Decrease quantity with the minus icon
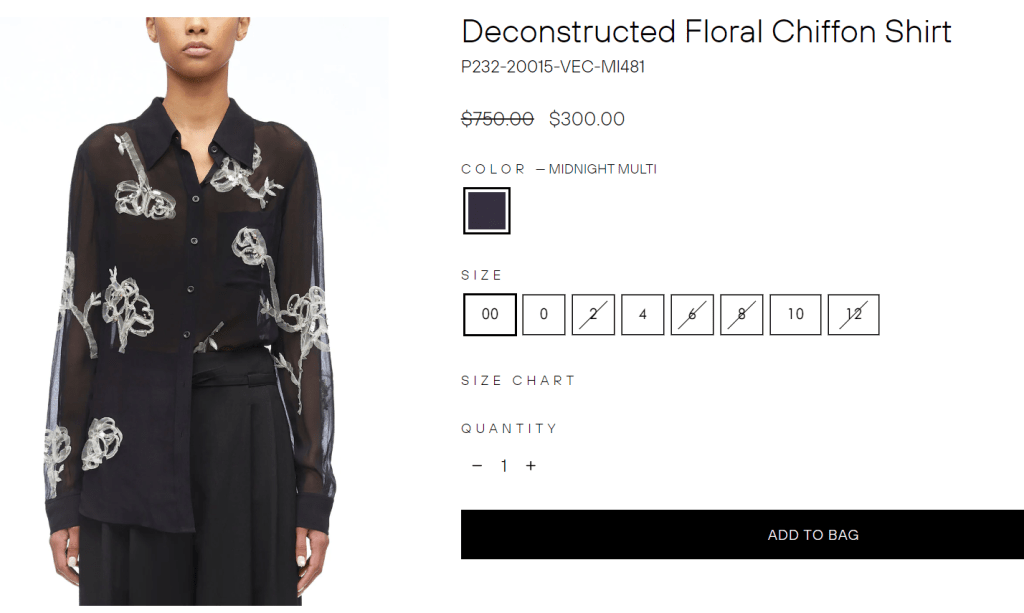This screenshot has width=1024, height=613. tap(477, 466)
